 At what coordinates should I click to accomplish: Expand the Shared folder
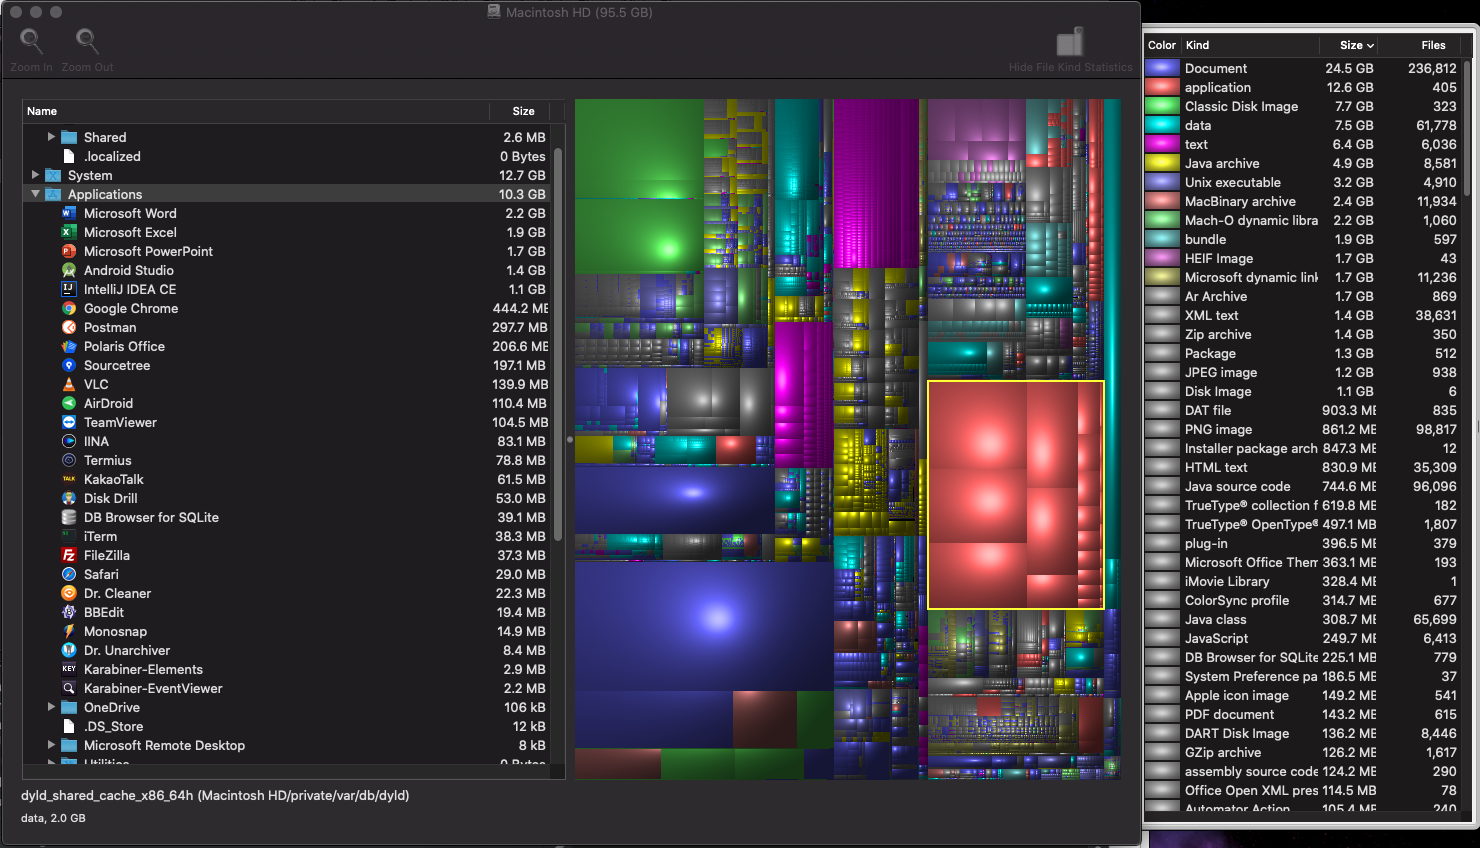tap(51, 137)
